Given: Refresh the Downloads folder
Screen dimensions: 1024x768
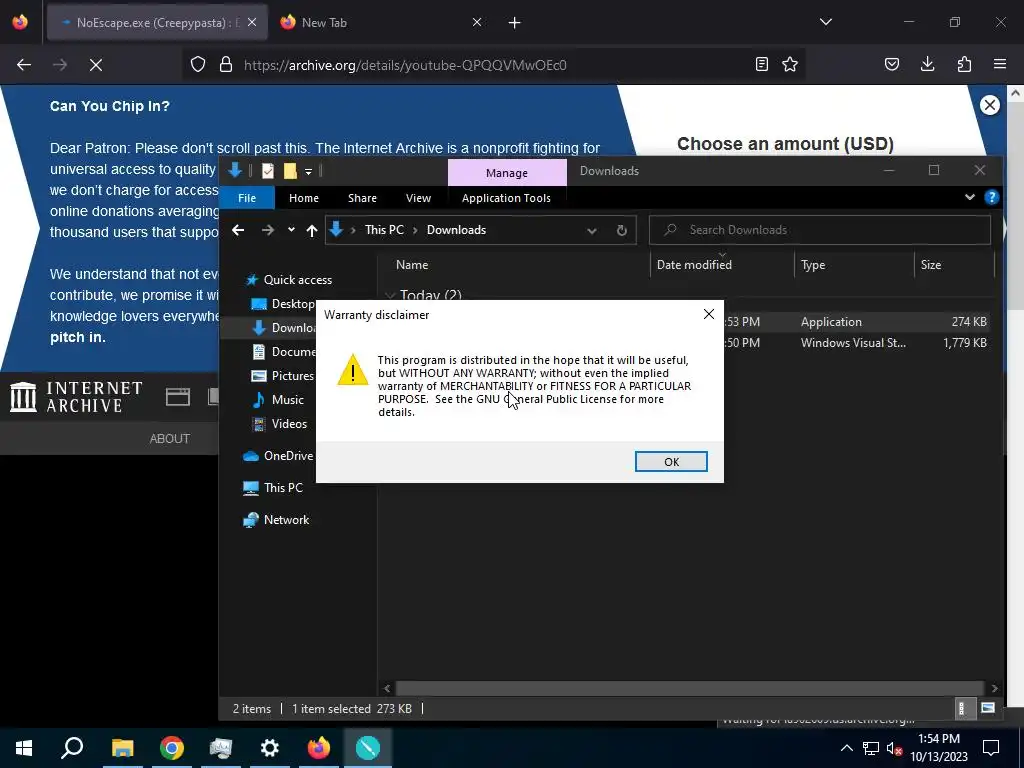Looking at the screenshot, I should (x=622, y=231).
